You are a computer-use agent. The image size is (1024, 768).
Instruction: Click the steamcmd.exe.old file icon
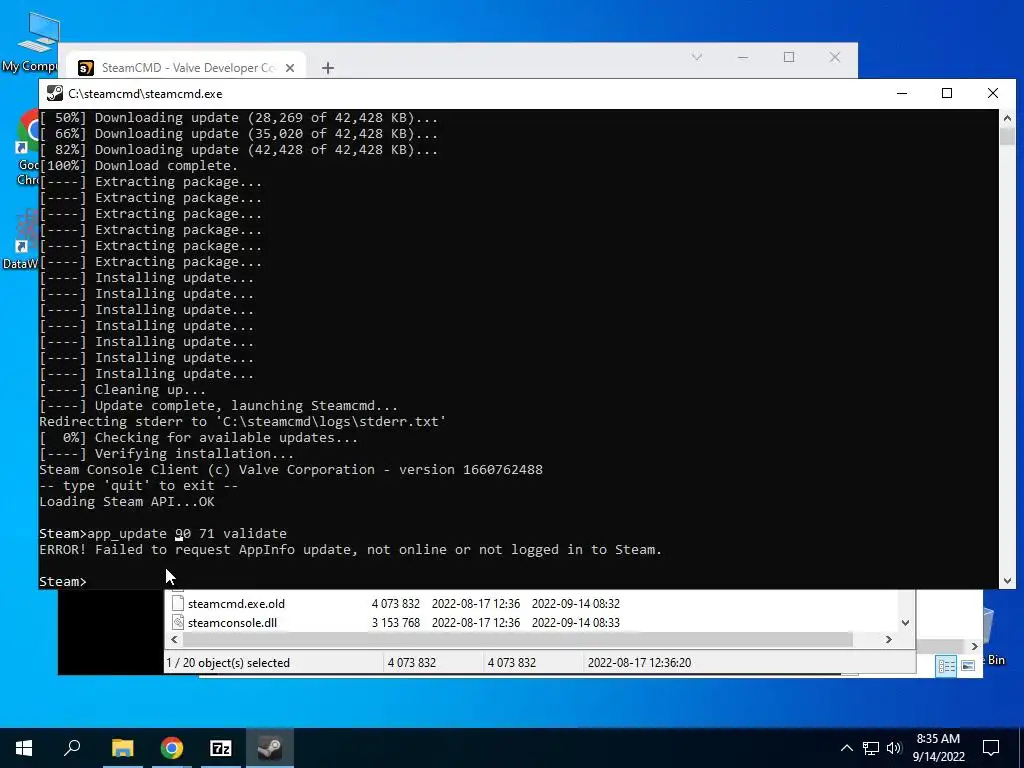tap(178, 603)
